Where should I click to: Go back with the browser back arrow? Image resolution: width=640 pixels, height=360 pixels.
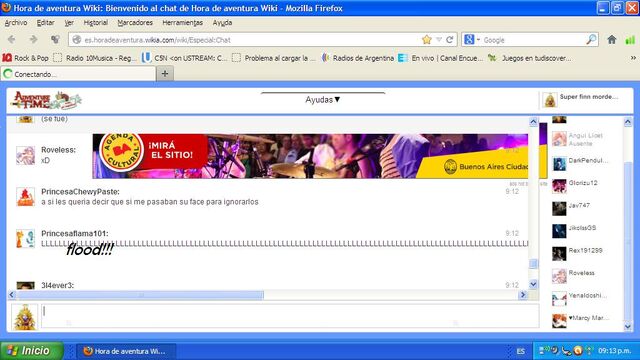point(11,40)
